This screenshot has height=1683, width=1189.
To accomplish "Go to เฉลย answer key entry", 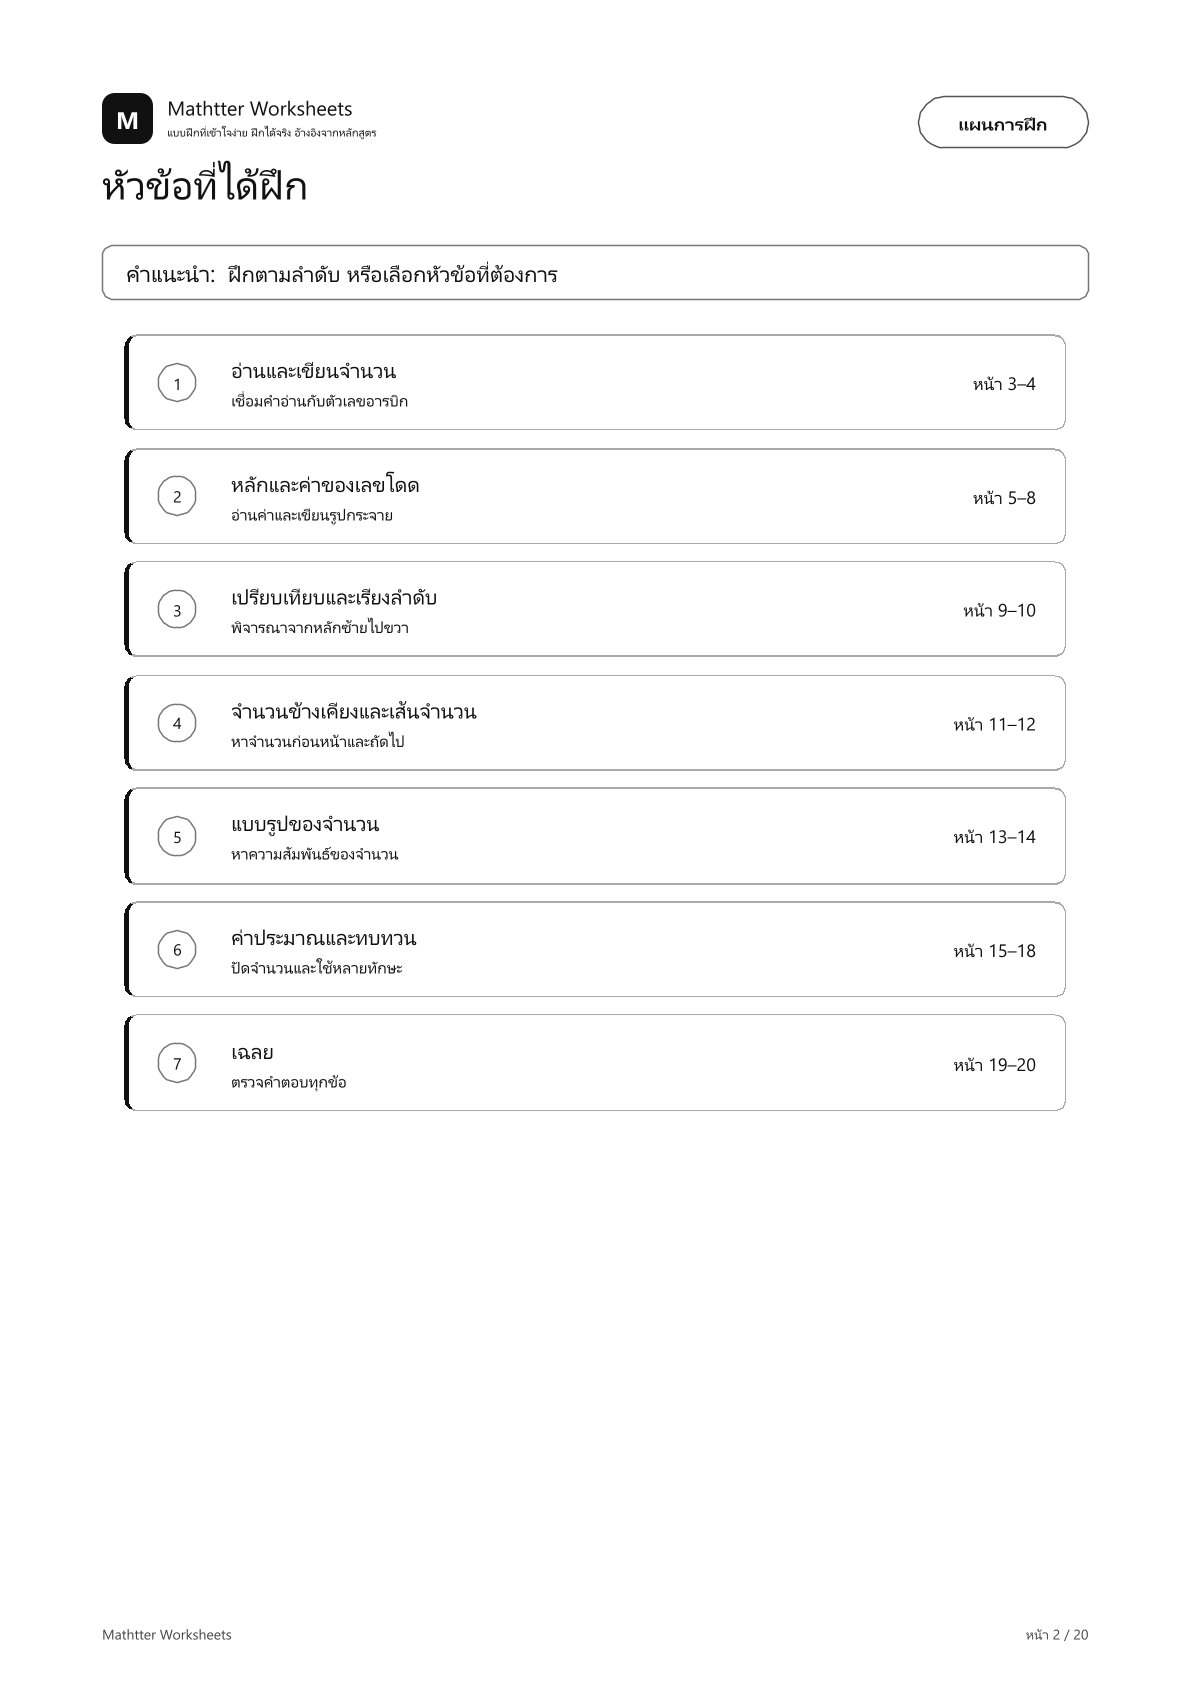I will pyautogui.click(x=595, y=1063).
